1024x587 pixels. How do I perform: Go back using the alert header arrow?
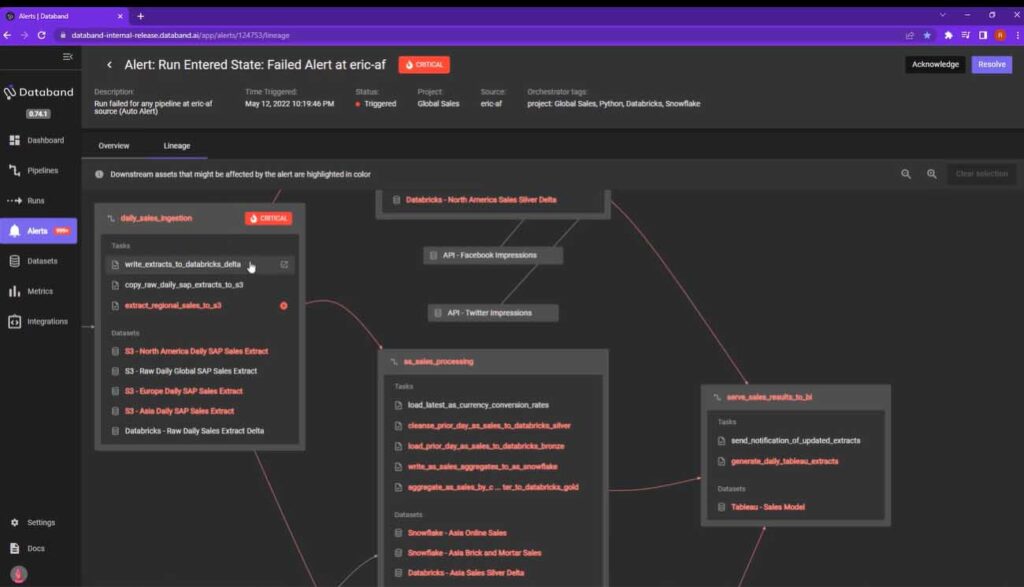pos(109,65)
